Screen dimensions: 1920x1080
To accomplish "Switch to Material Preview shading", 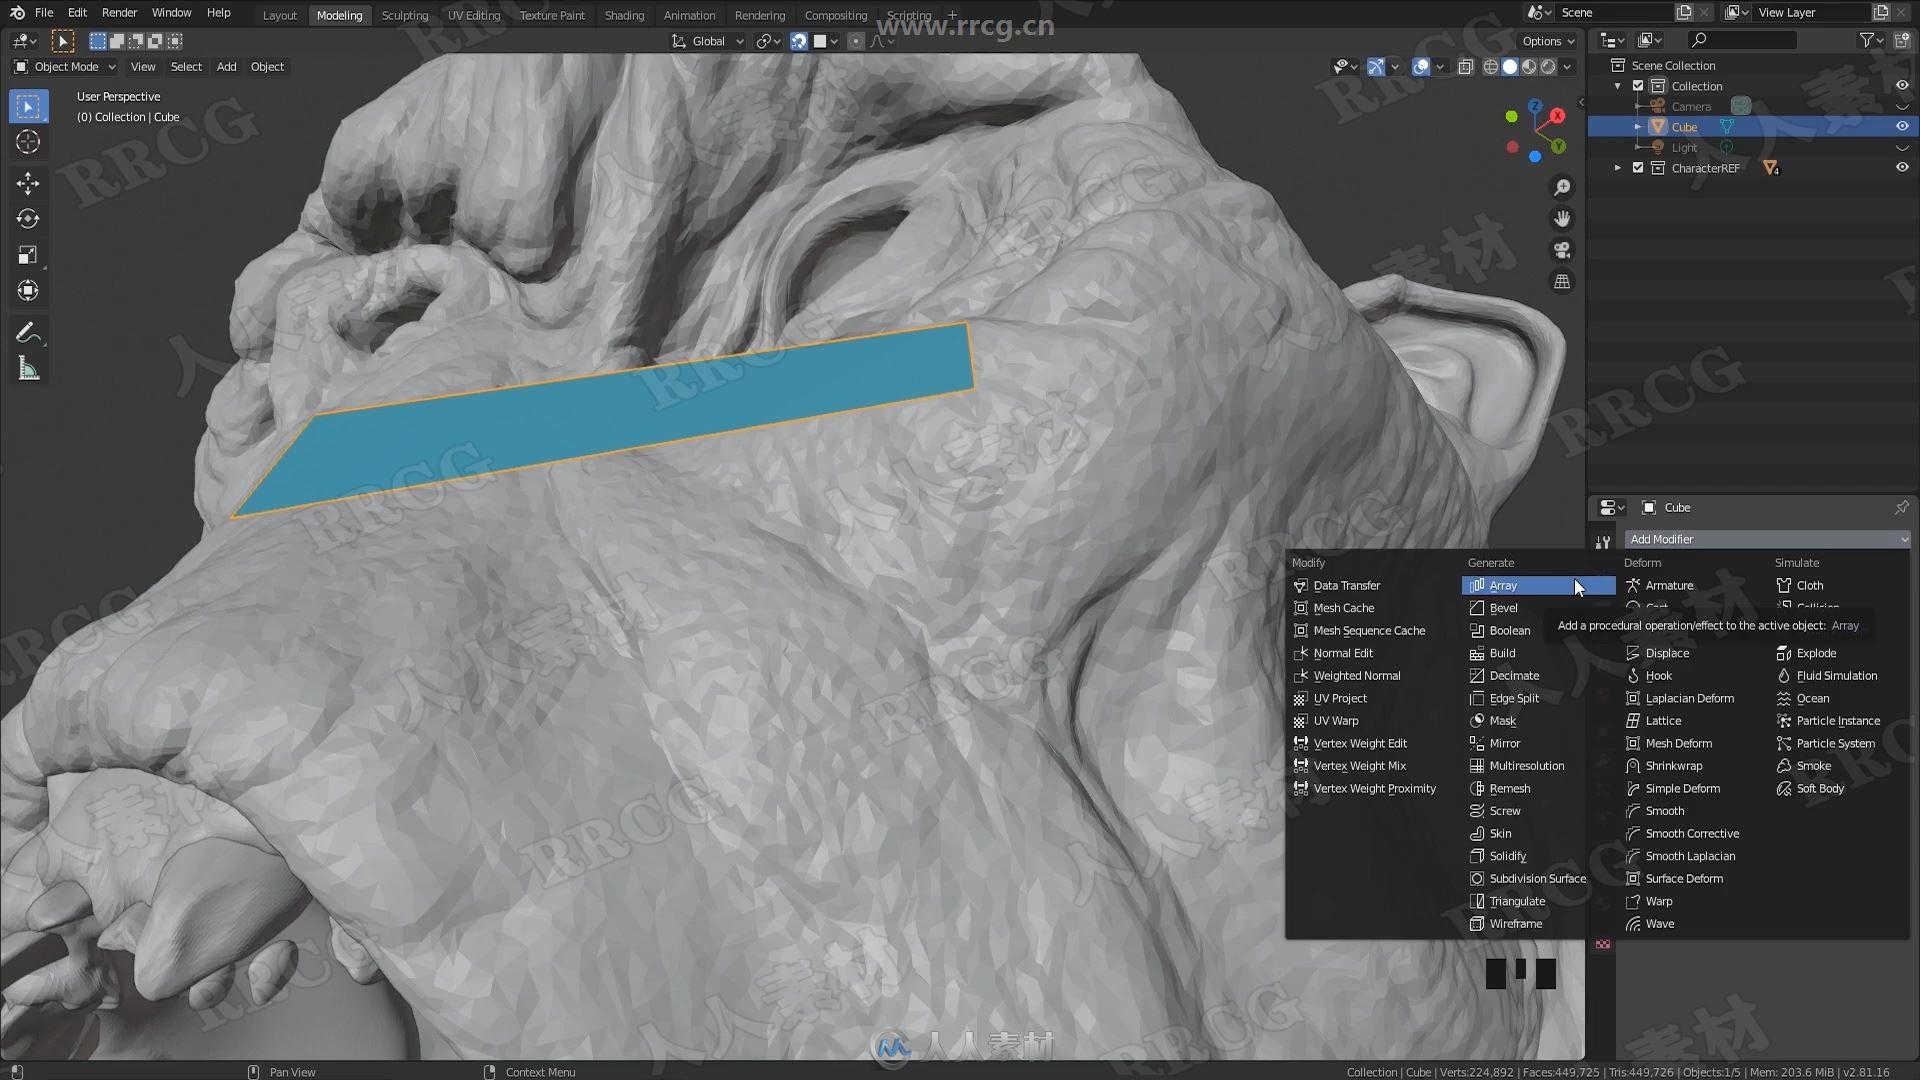I will tap(1529, 67).
